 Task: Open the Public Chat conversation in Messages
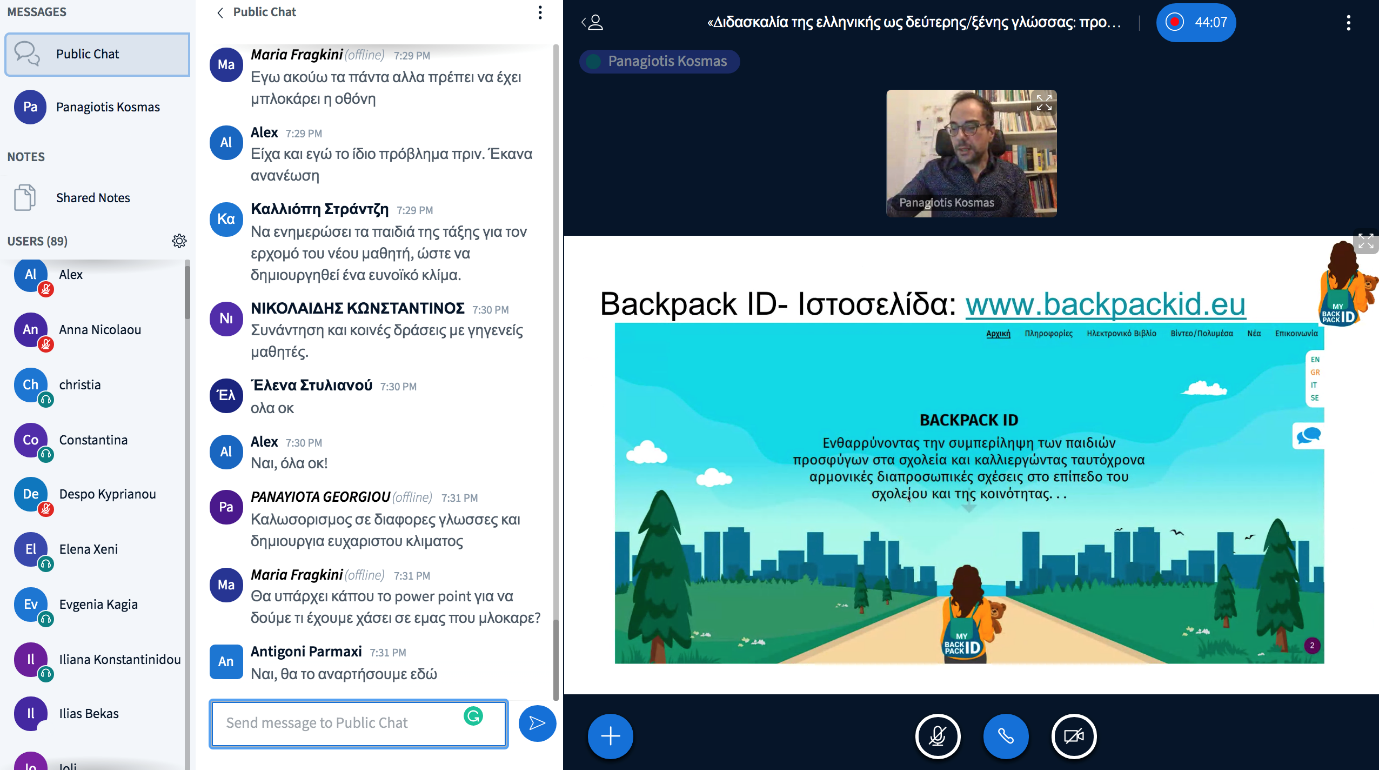[x=97, y=54]
